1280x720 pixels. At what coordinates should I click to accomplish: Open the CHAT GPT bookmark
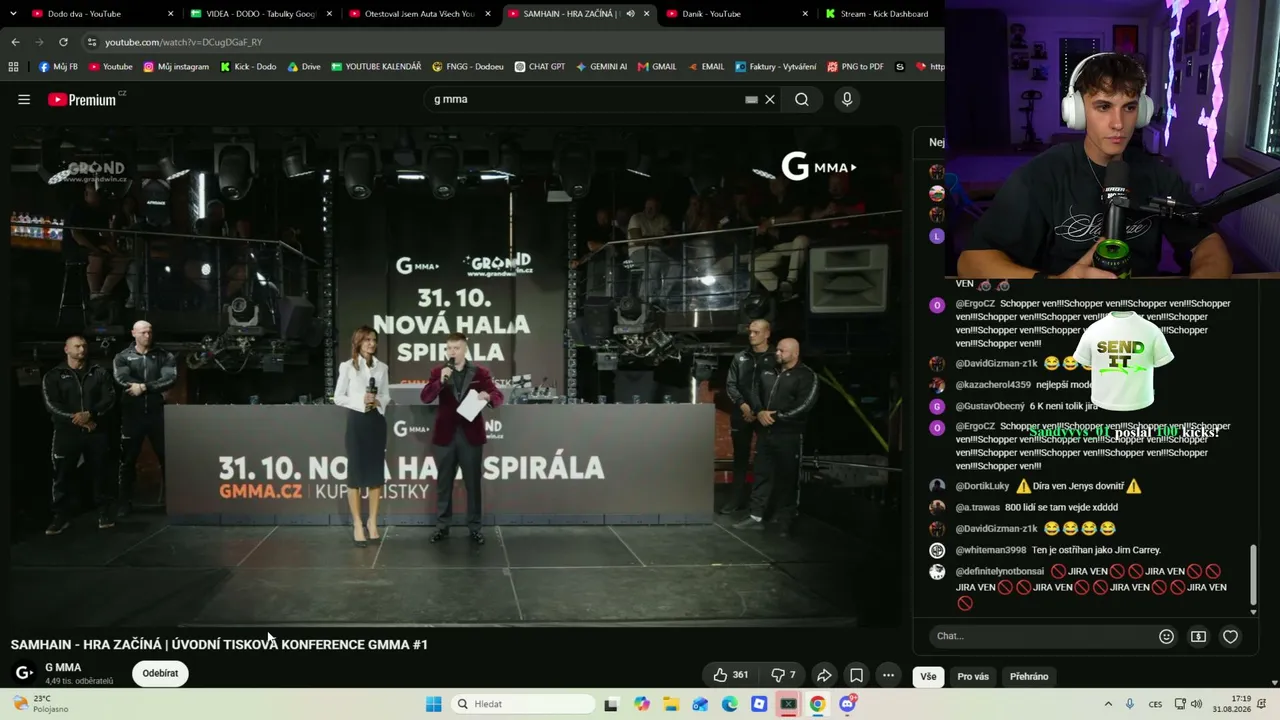click(540, 67)
